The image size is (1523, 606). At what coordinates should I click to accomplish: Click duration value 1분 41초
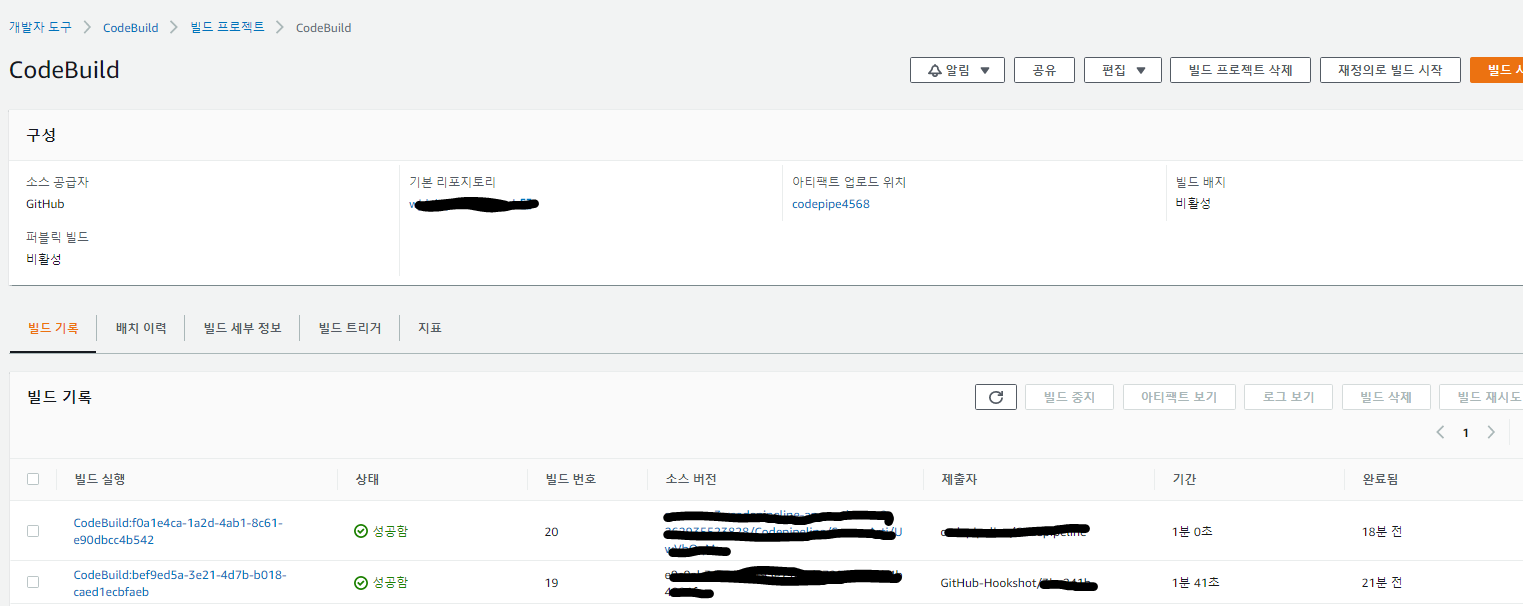(x=1195, y=582)
